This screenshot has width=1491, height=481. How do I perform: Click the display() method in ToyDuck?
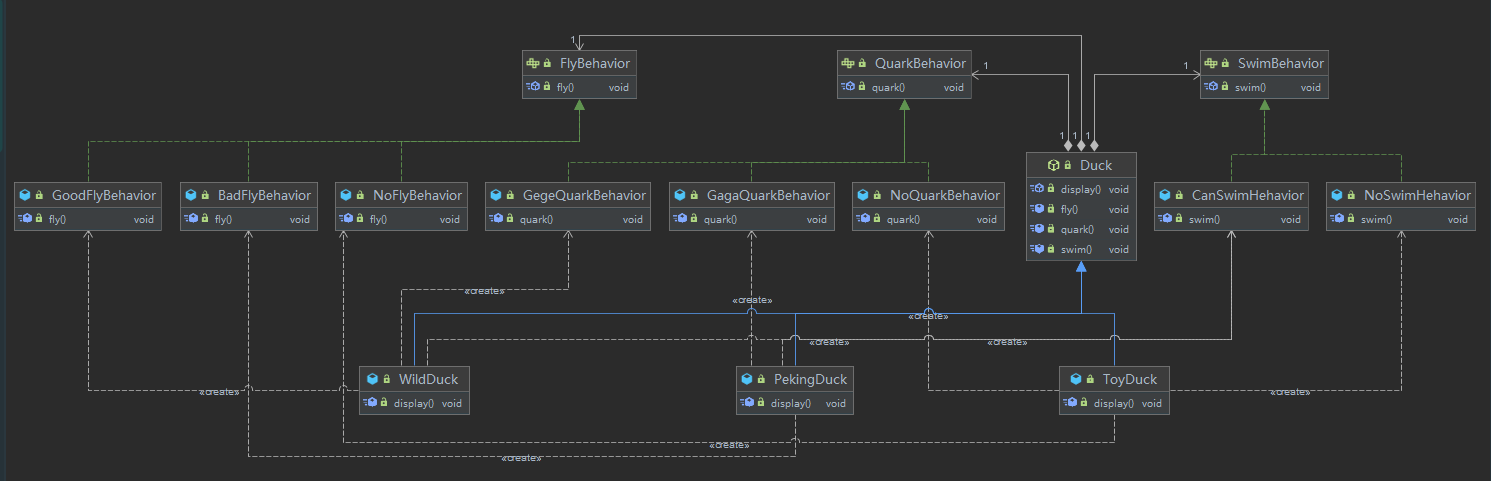click(1114, 403)
